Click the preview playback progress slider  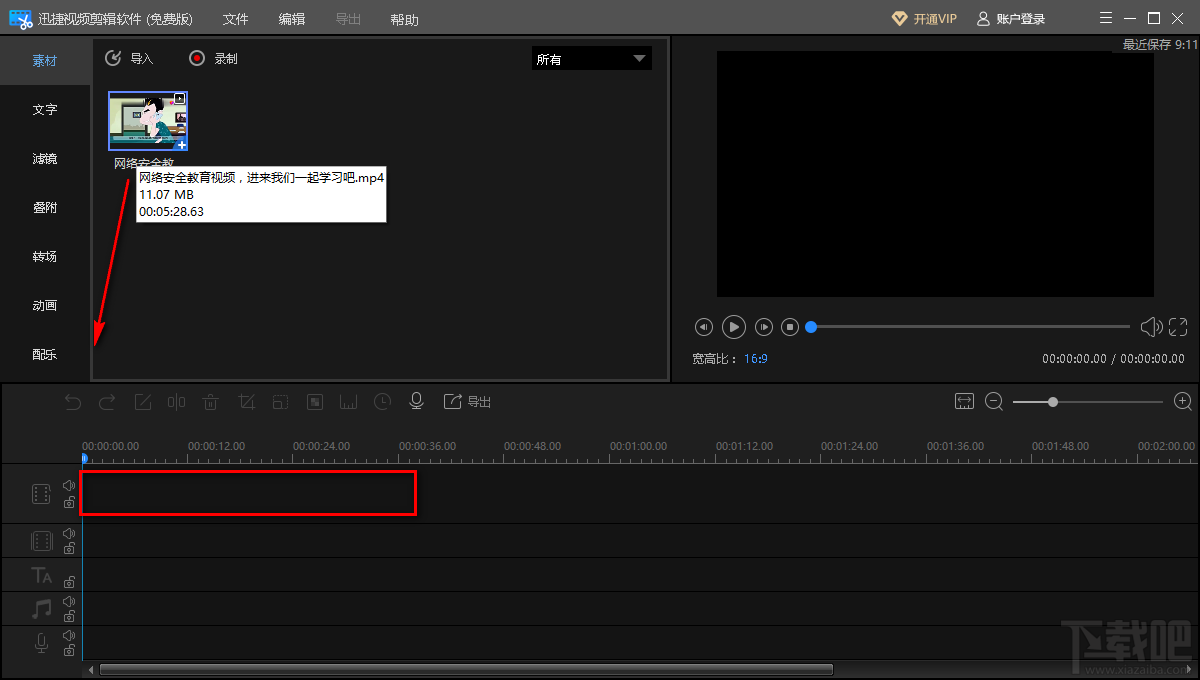point(968,327)
